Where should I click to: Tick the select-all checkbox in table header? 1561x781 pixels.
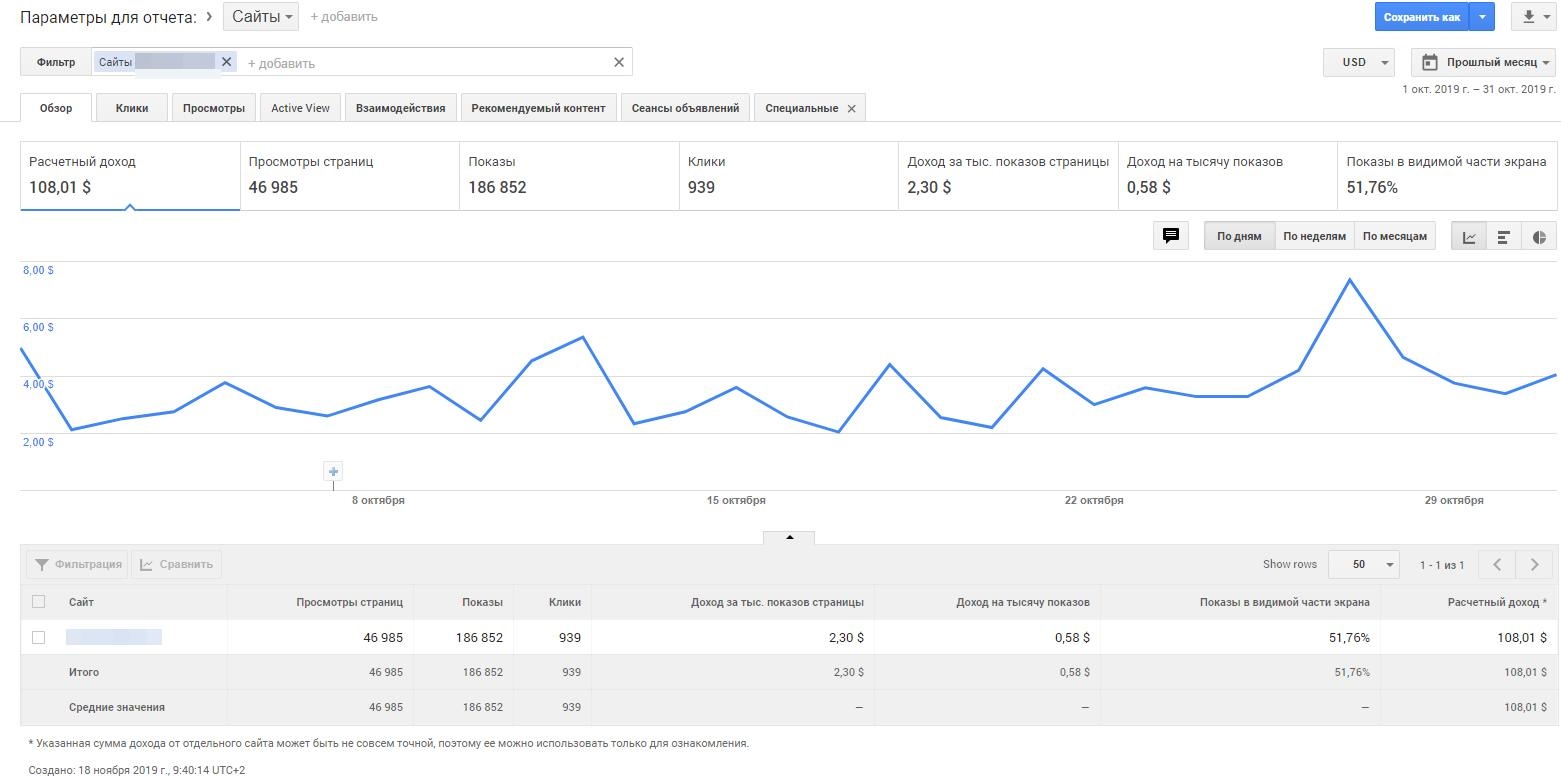coord(39,602)
